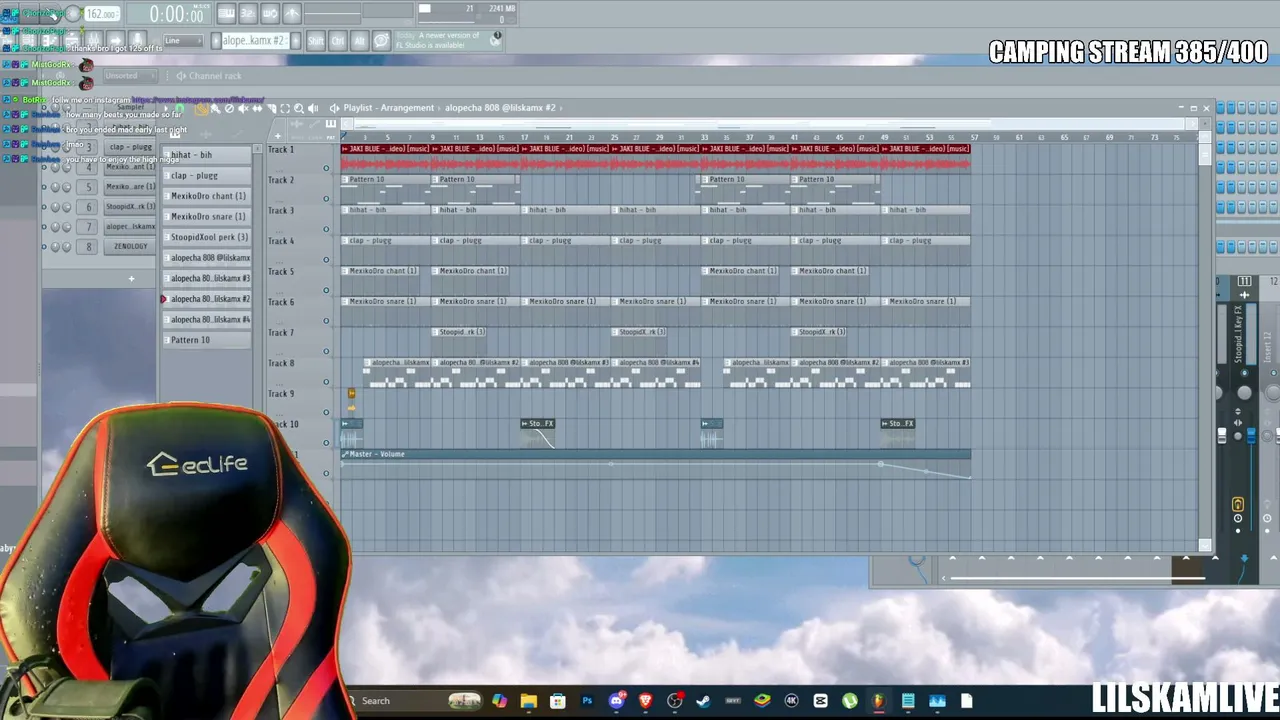
Task: Select MexikoDro chant (1) in the pattern picker
Action: click(207, 196)
